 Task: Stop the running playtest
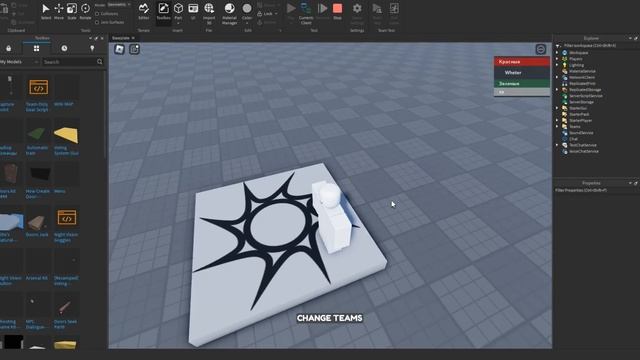coord(338,11)
